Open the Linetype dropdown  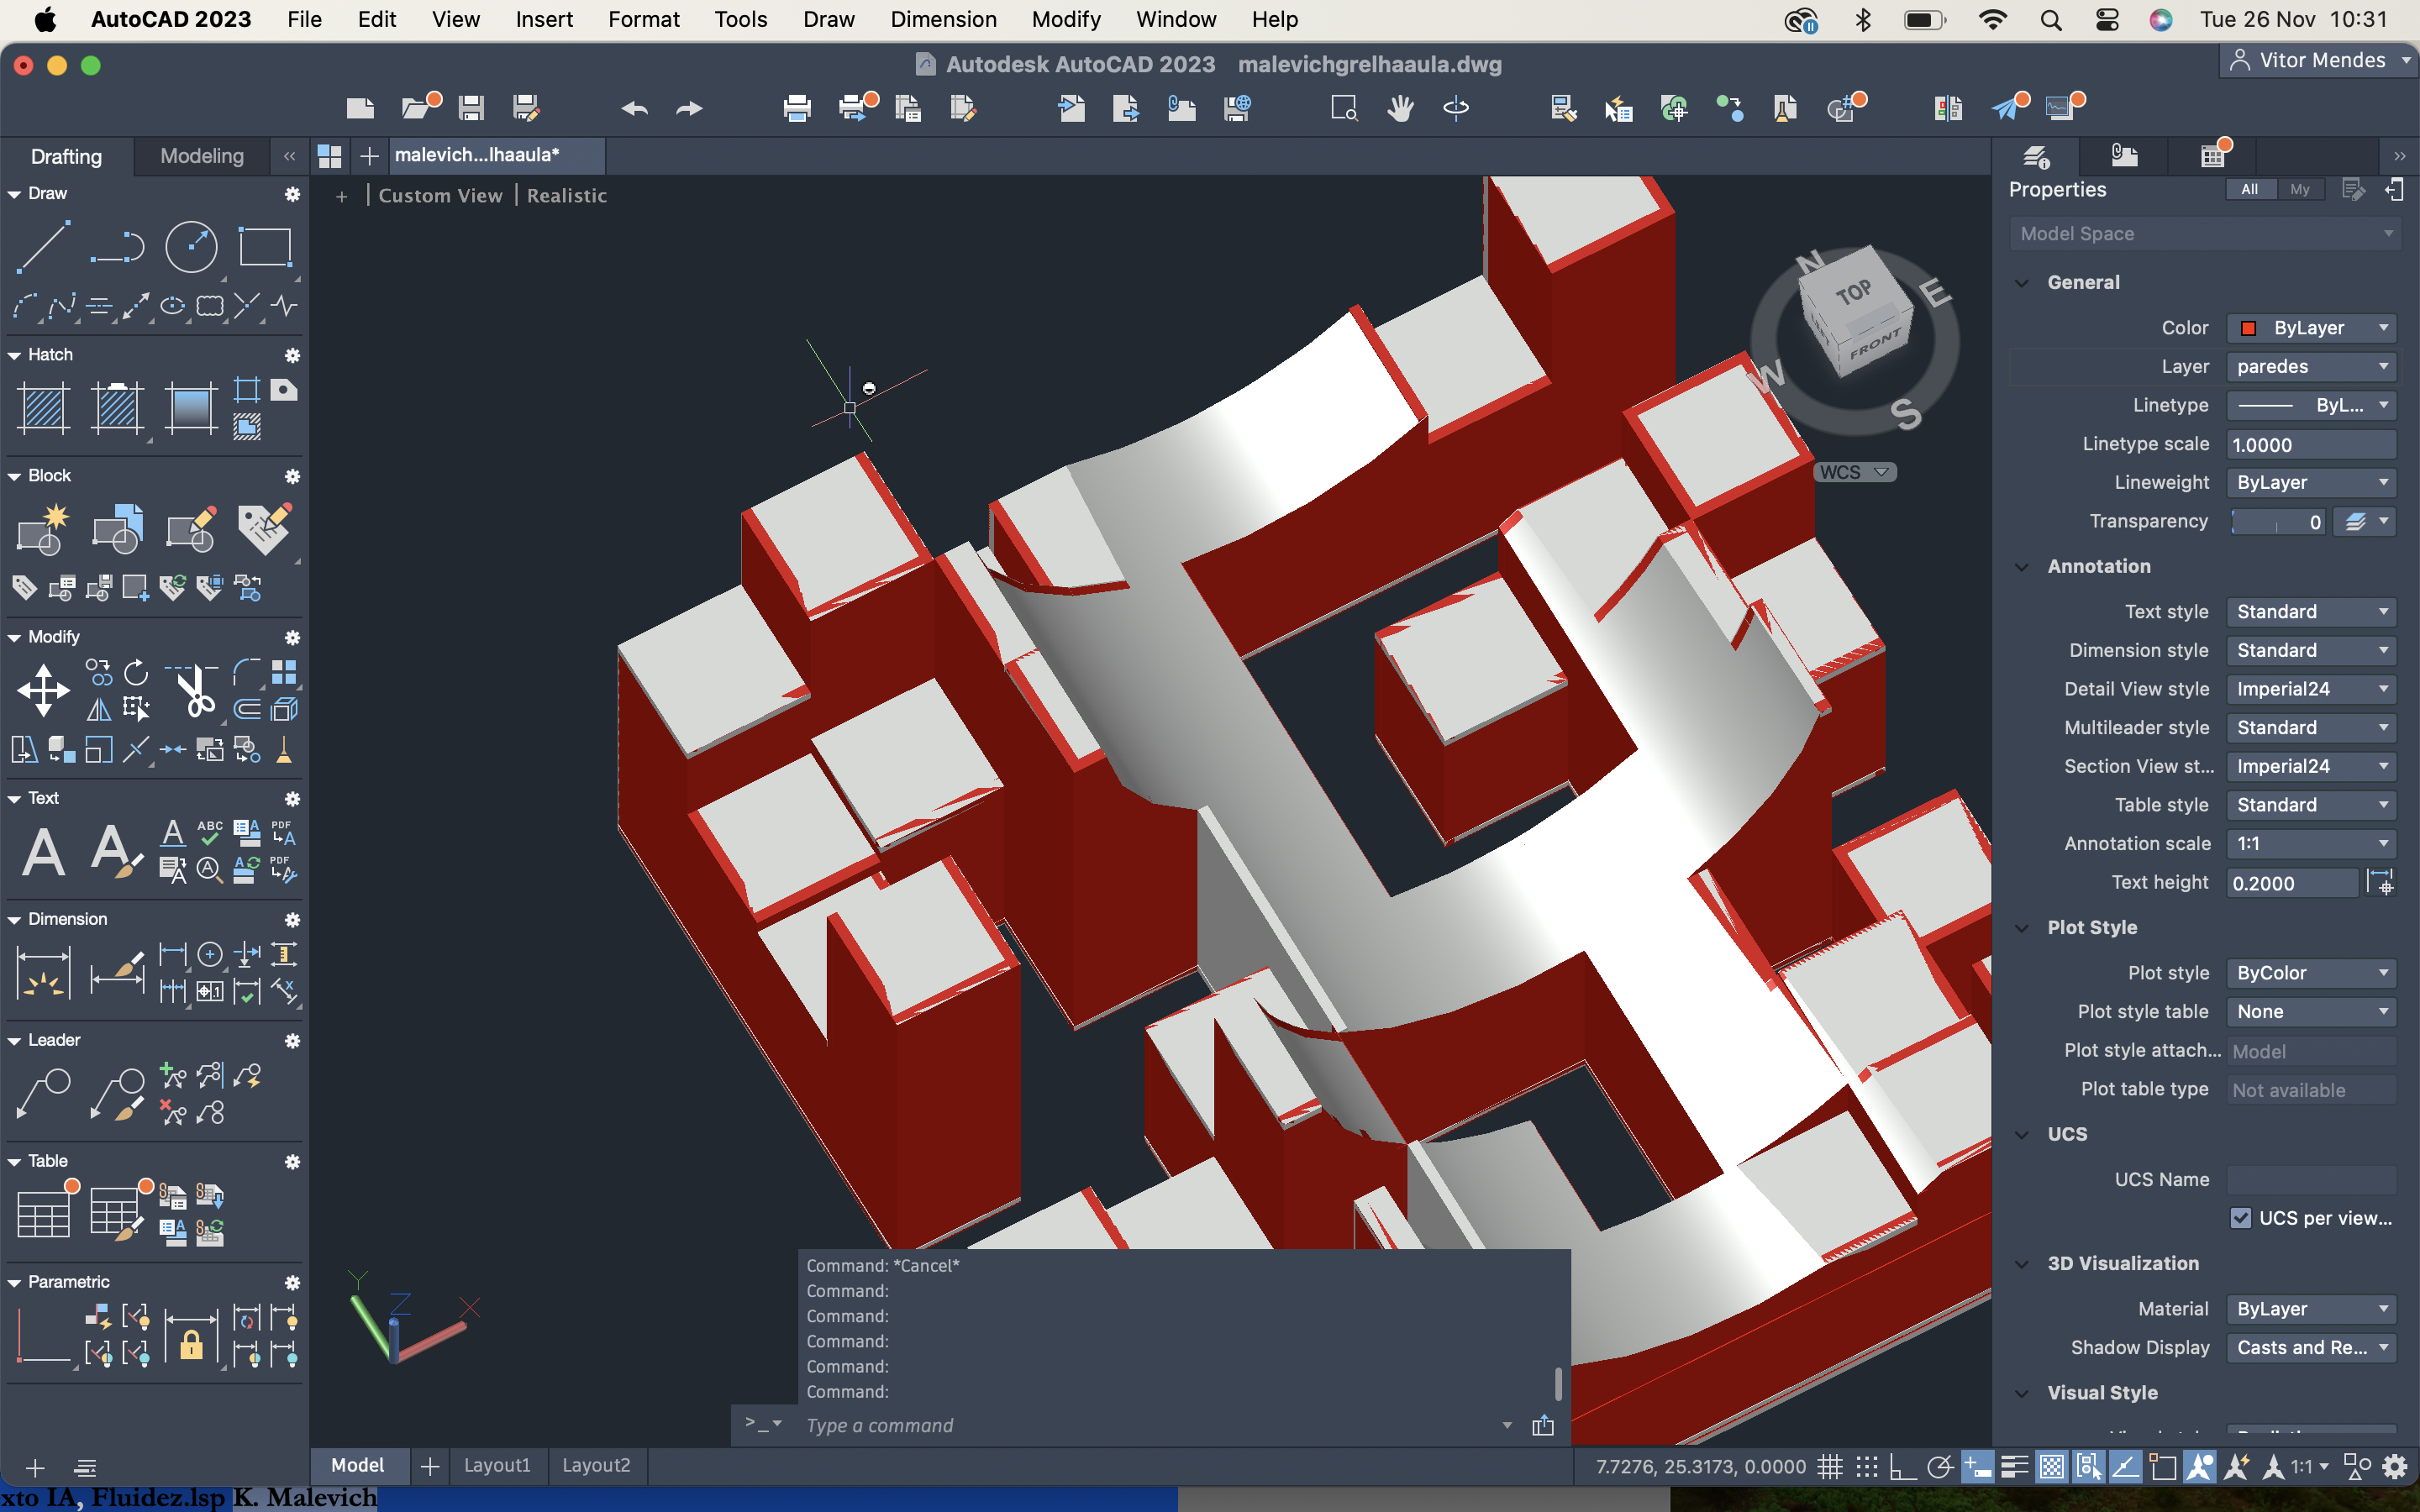click(x=2311, y=405)
